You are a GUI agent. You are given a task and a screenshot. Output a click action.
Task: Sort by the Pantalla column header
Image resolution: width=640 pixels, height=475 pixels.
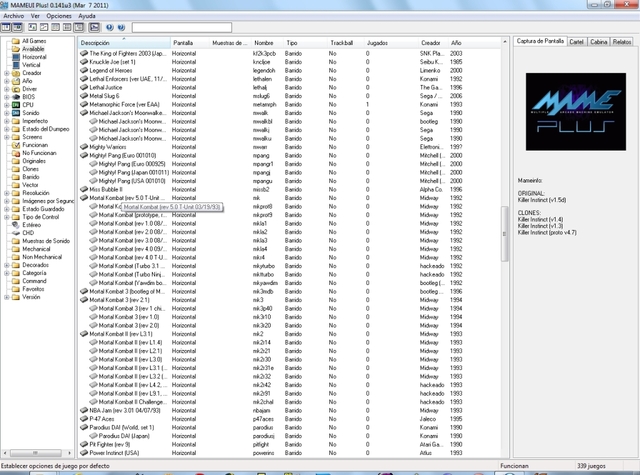[190, 42]
